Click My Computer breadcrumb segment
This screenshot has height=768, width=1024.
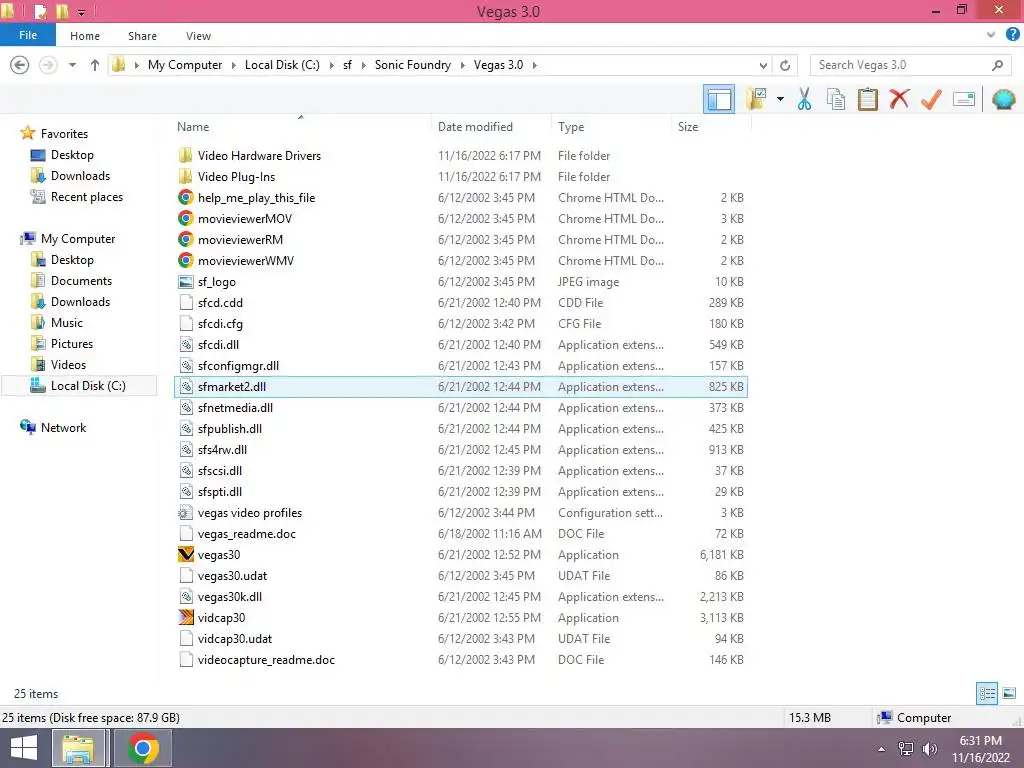(x=185, y=65)
